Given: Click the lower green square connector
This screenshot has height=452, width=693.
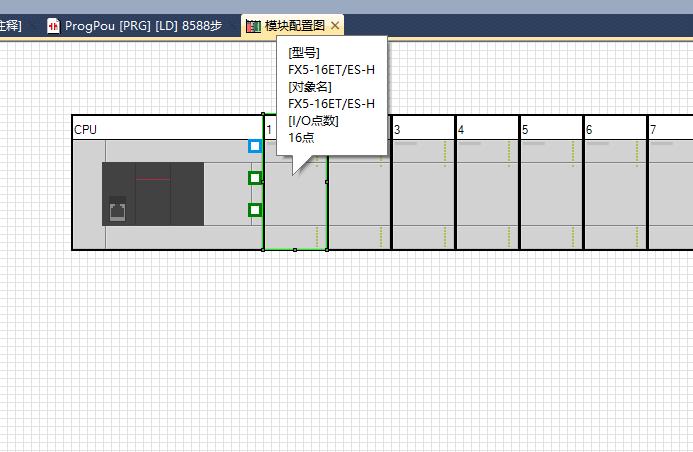Looking at the screenshot, I should (x=255, y=210).
